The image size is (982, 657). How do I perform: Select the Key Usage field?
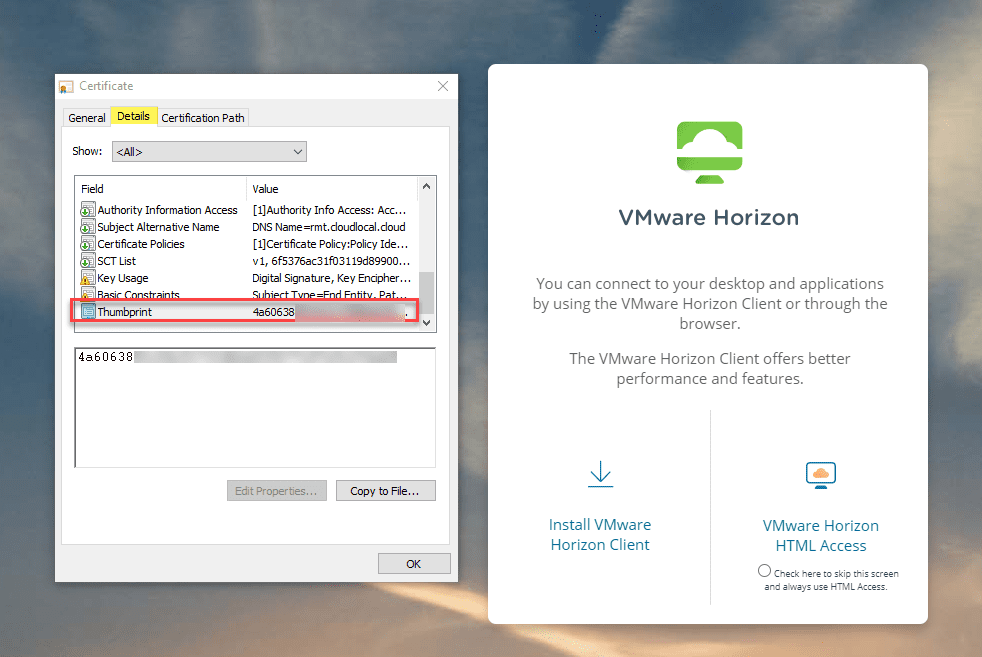point(246,278)
